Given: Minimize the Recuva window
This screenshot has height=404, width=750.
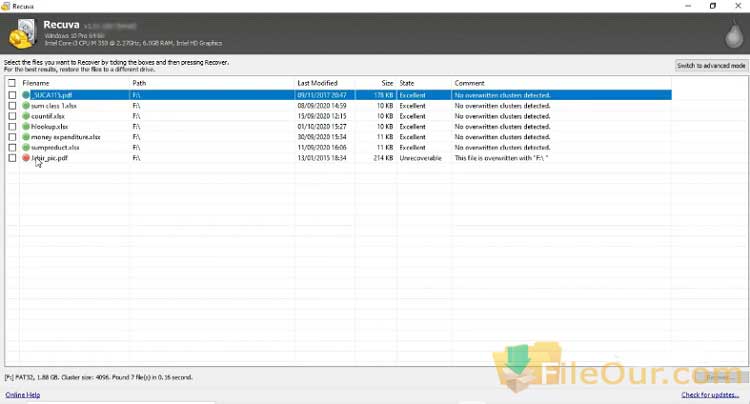Looking at the screenshot, I should 688,6.
